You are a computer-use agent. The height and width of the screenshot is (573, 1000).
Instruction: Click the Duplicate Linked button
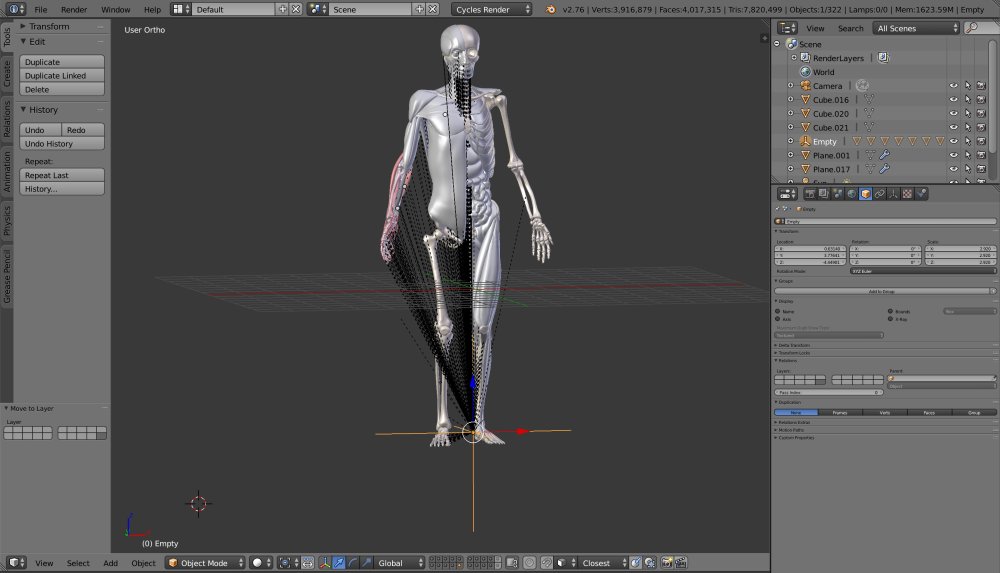click(x=62, y=75)
